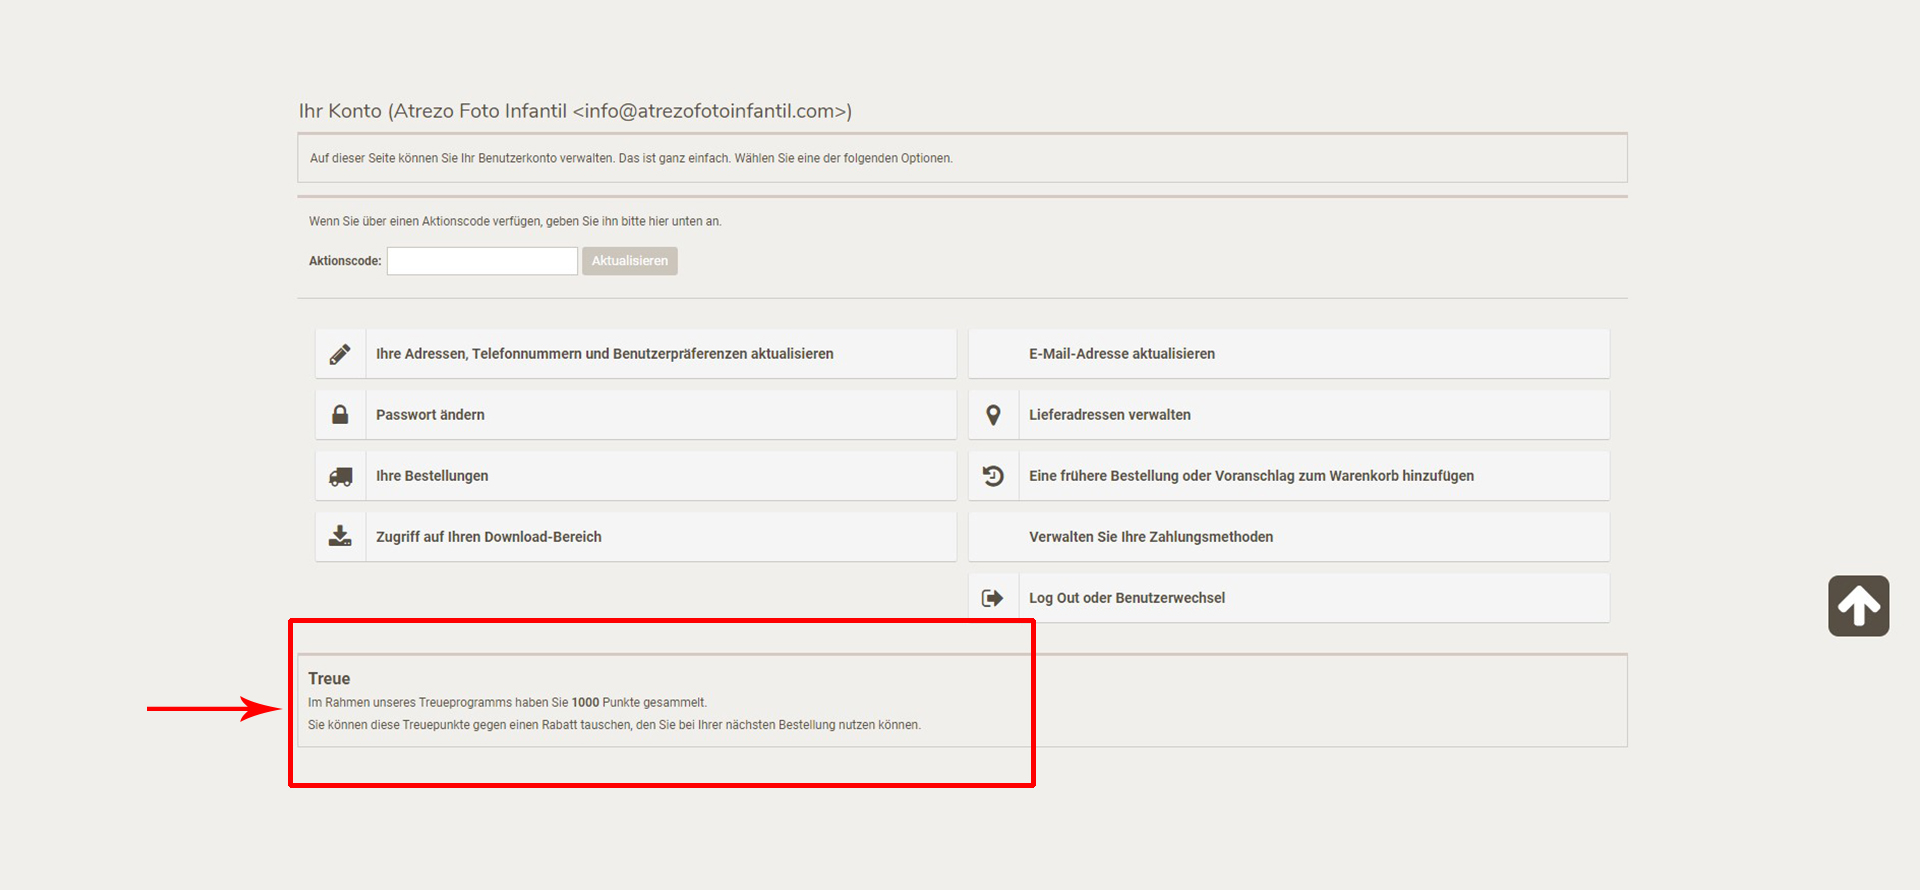Select E-Mail-Adresse aktualisieren
The image size is (1920, 890).
1121,354
